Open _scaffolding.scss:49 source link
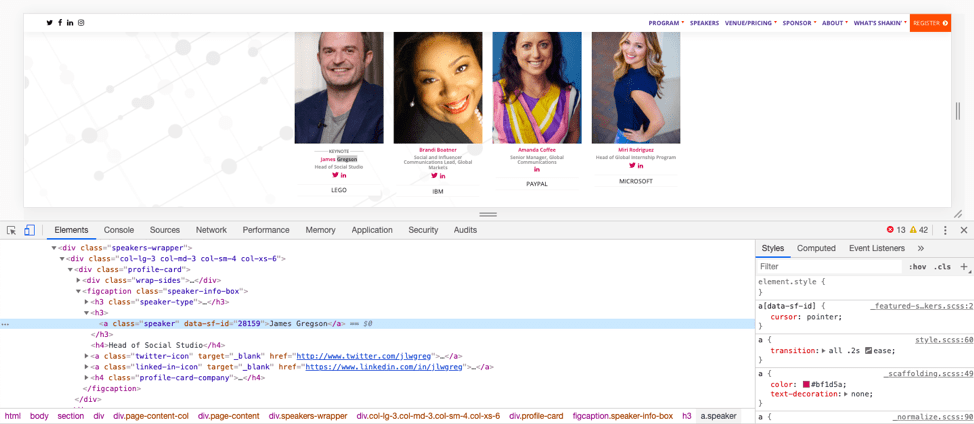 pos(929,374)
